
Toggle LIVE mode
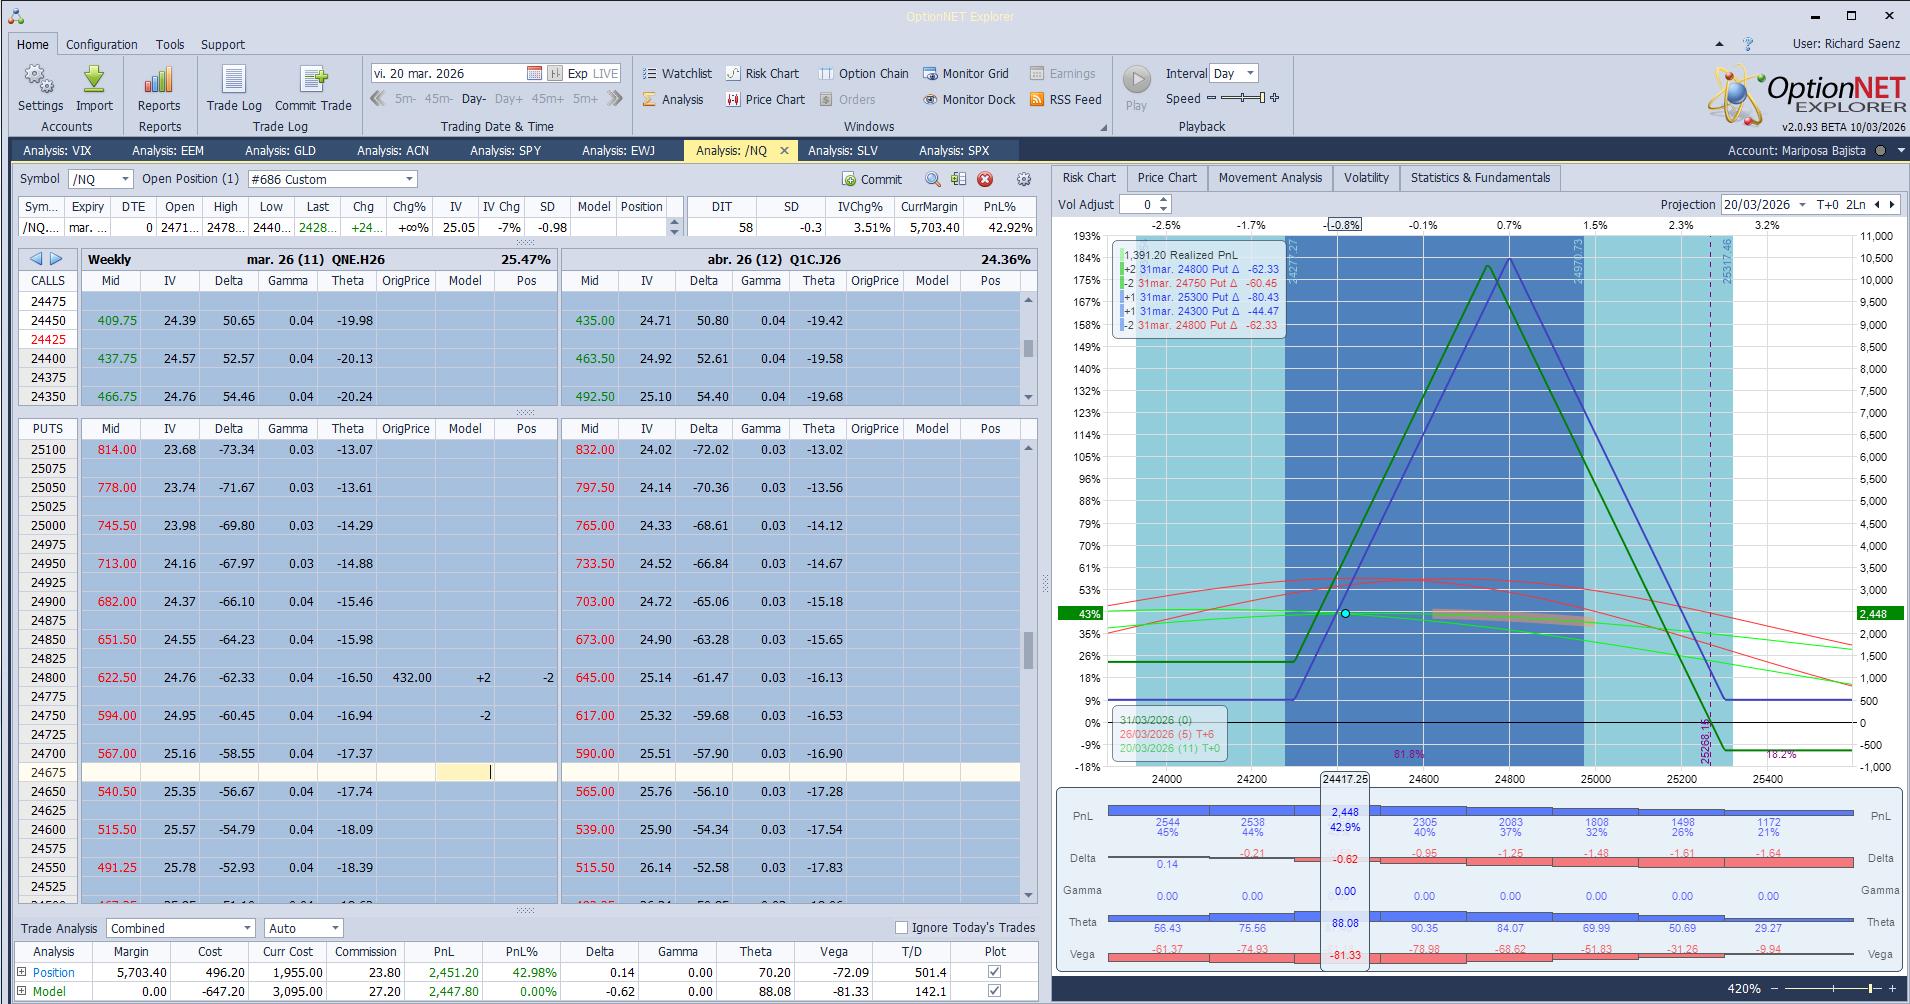[606, 73]
